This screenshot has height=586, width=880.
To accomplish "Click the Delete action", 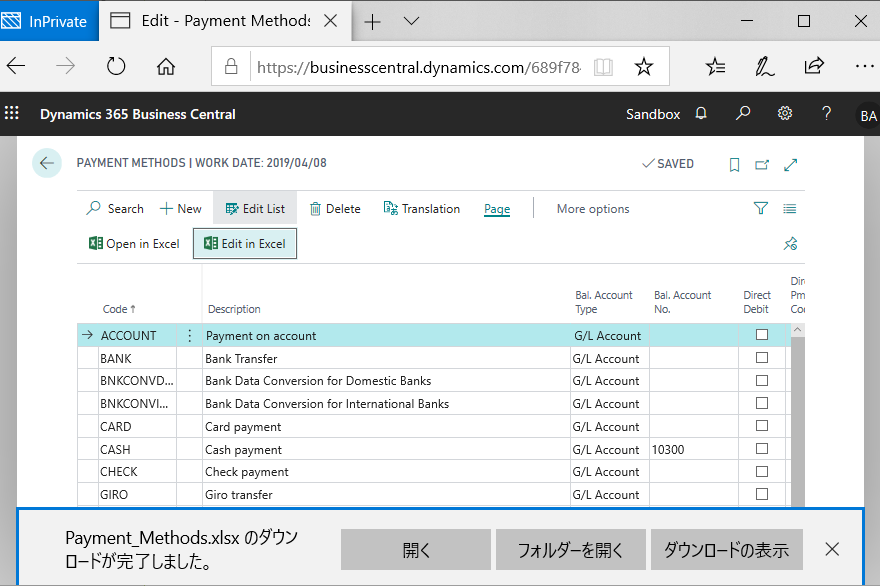I will [x=335, y=209].
